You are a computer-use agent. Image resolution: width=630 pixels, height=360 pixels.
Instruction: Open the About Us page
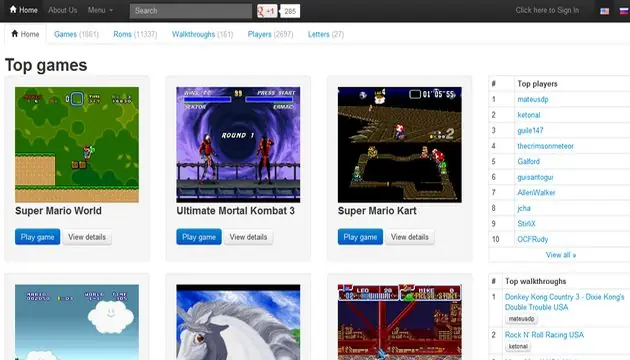[63, 10]
